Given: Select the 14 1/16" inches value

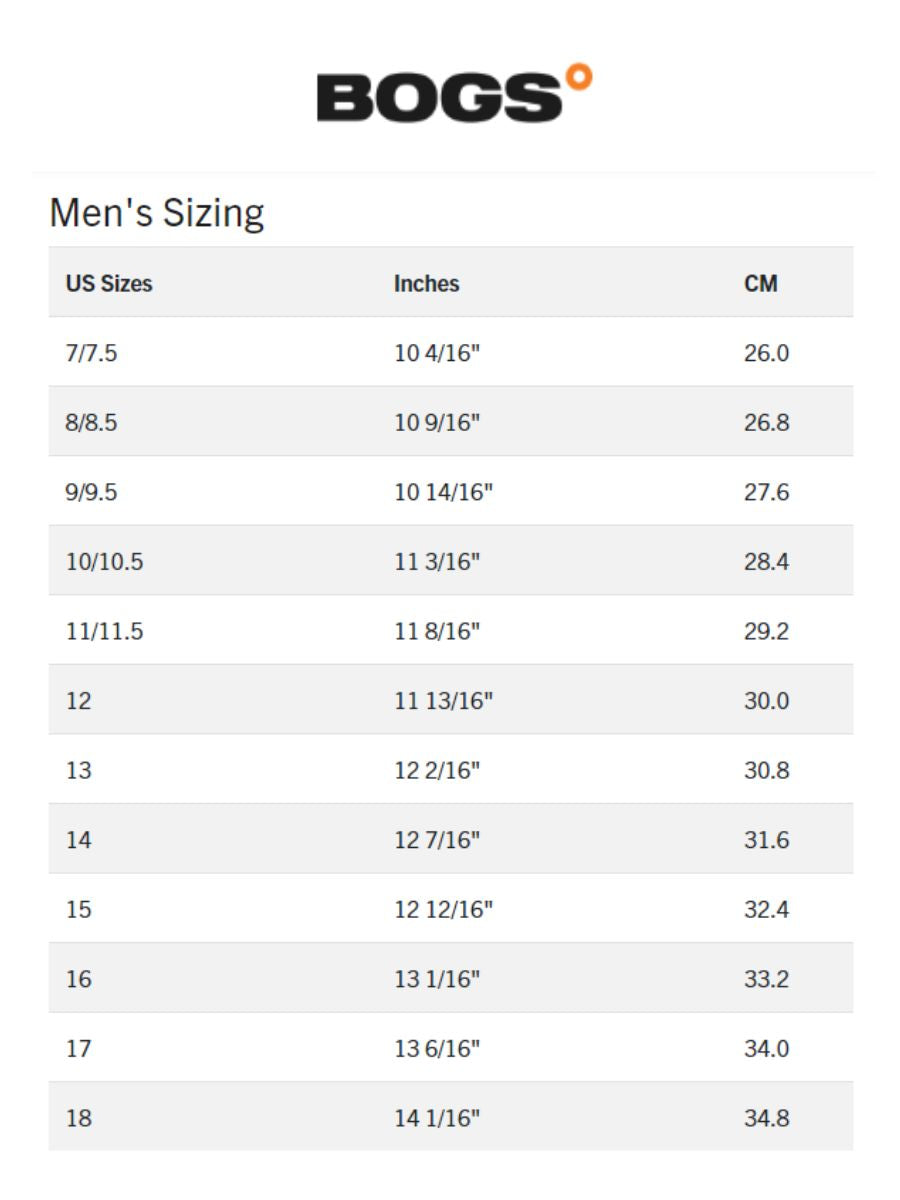Looking at the screenshot, I should [x=437, y=1118].
